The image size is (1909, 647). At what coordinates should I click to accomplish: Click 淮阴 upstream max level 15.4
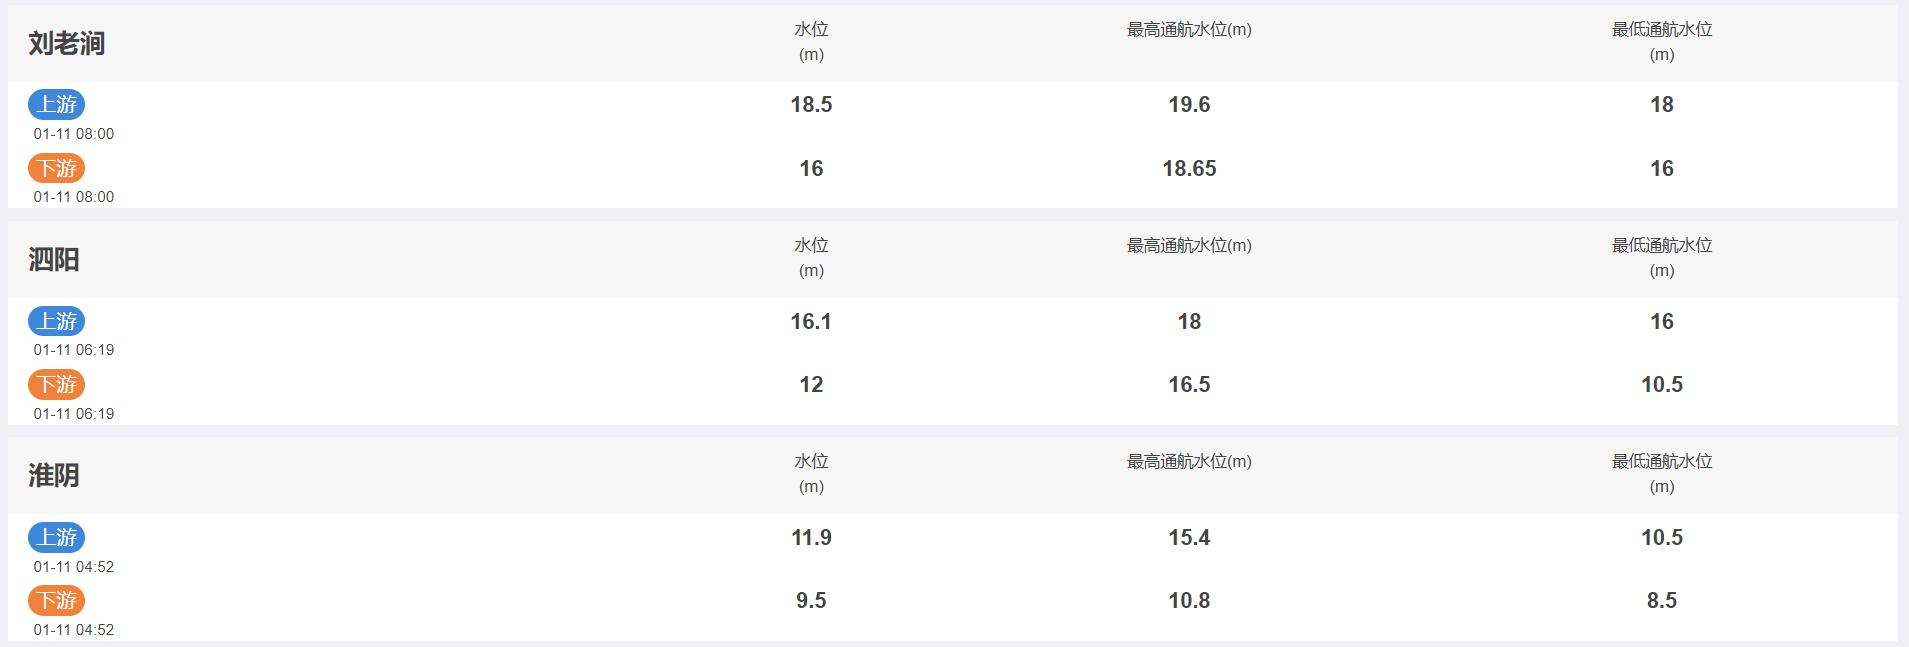[1189, 537]
